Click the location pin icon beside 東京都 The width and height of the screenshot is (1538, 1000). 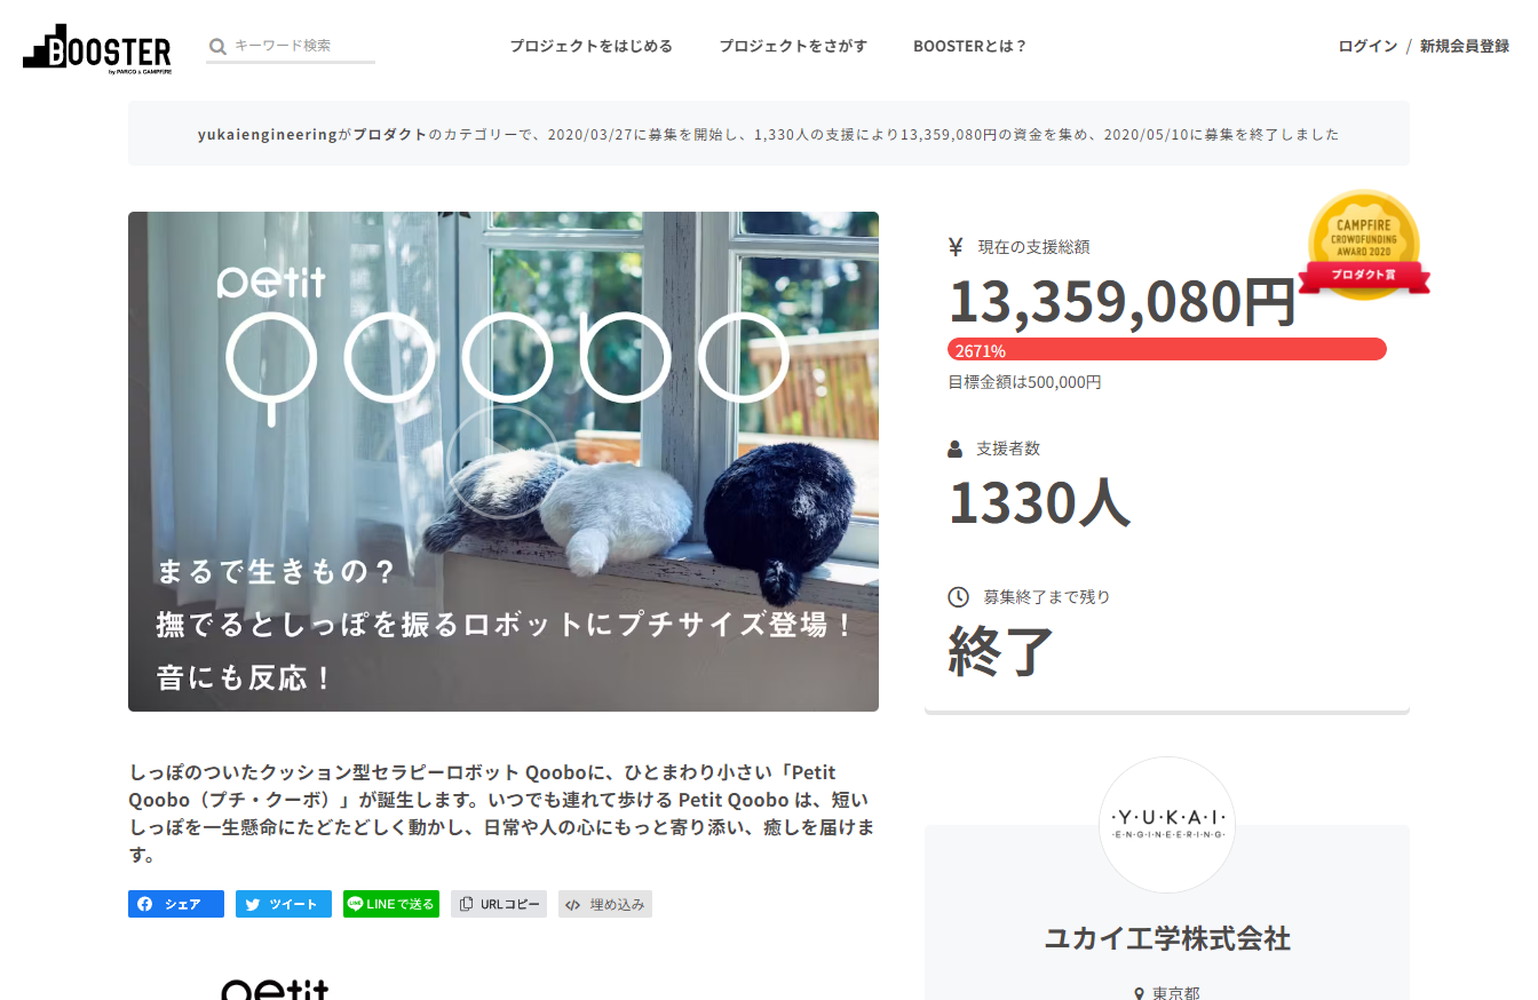click(x=1139, y=993)
